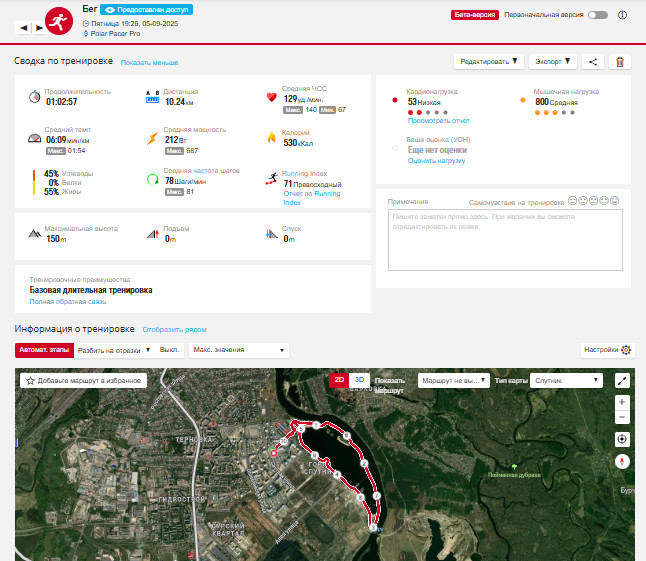Select the first (worst) feeling smiley
Screen dimensions: 646x561
572,201
